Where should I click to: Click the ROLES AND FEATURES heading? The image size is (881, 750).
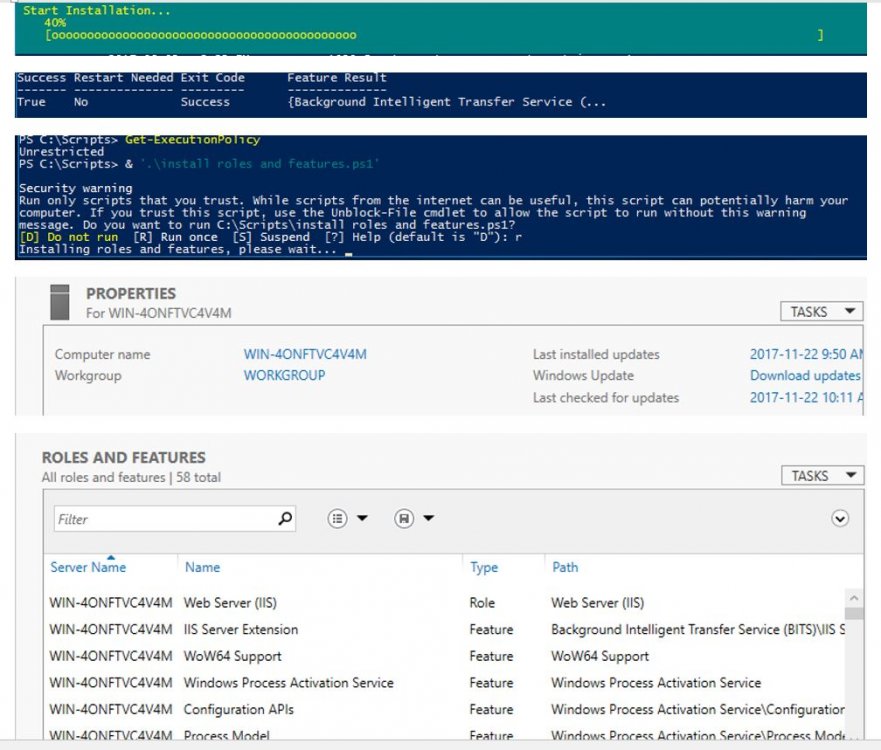(124, 457)
